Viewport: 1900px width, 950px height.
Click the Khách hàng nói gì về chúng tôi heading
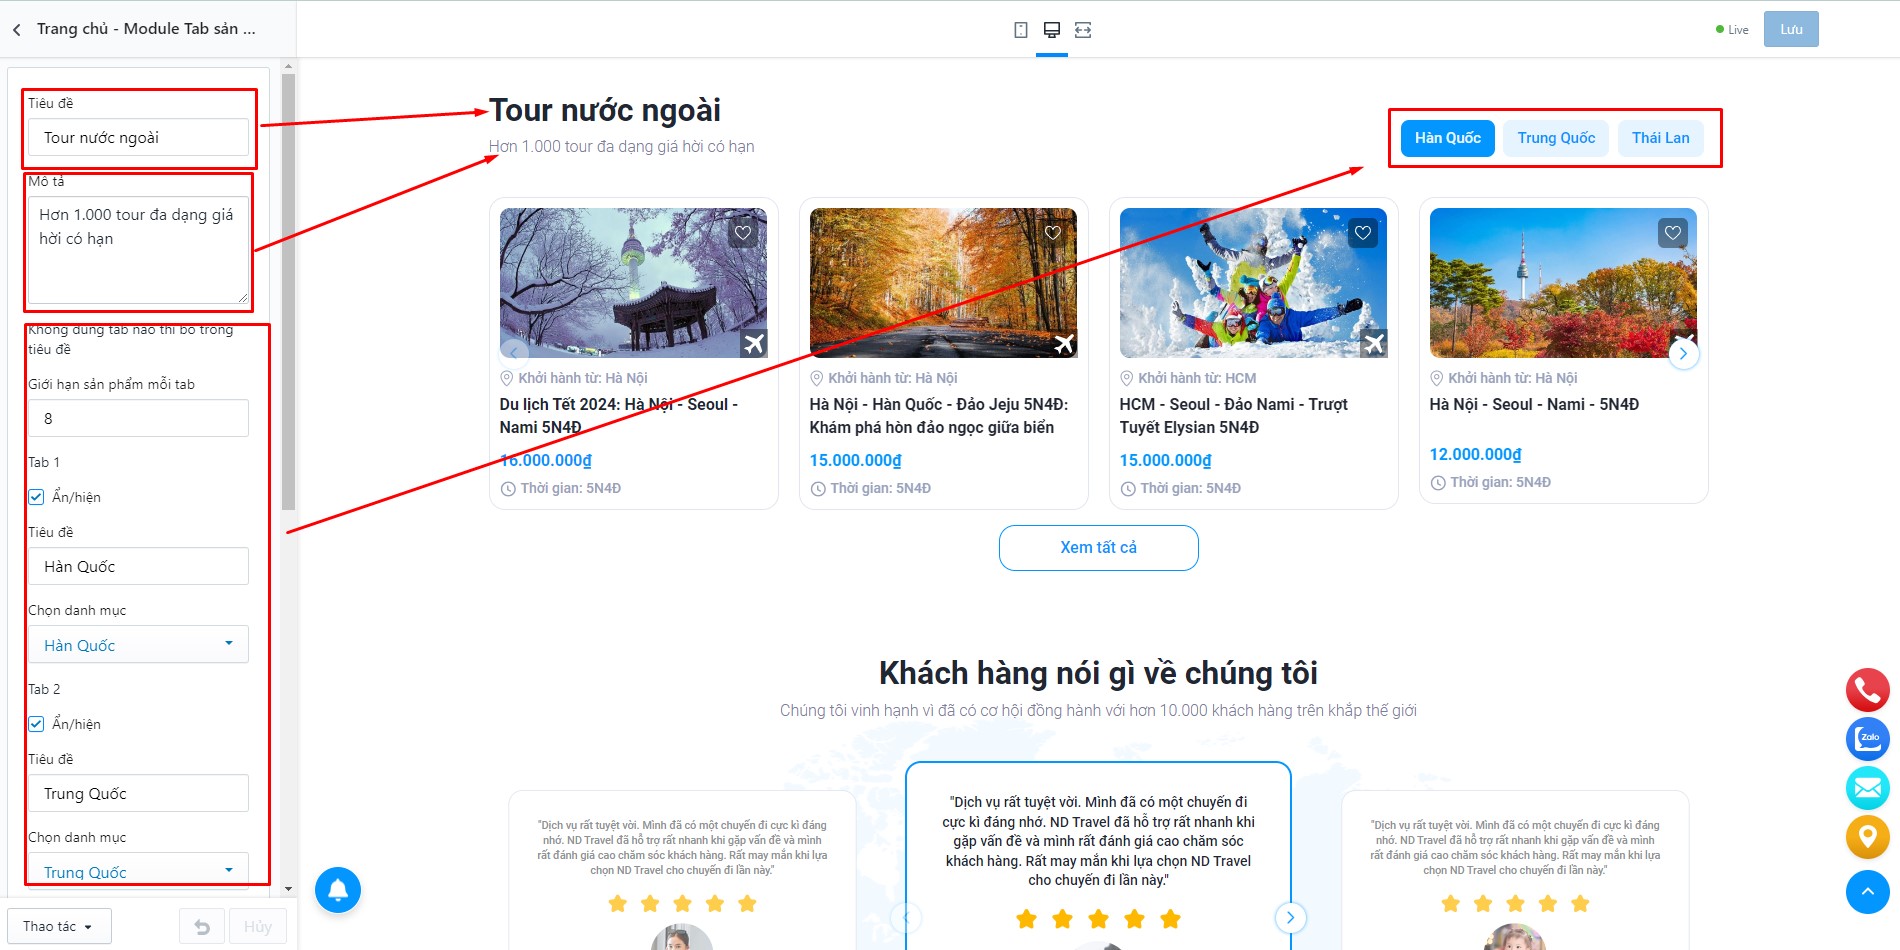click(x=1098, y=673)
